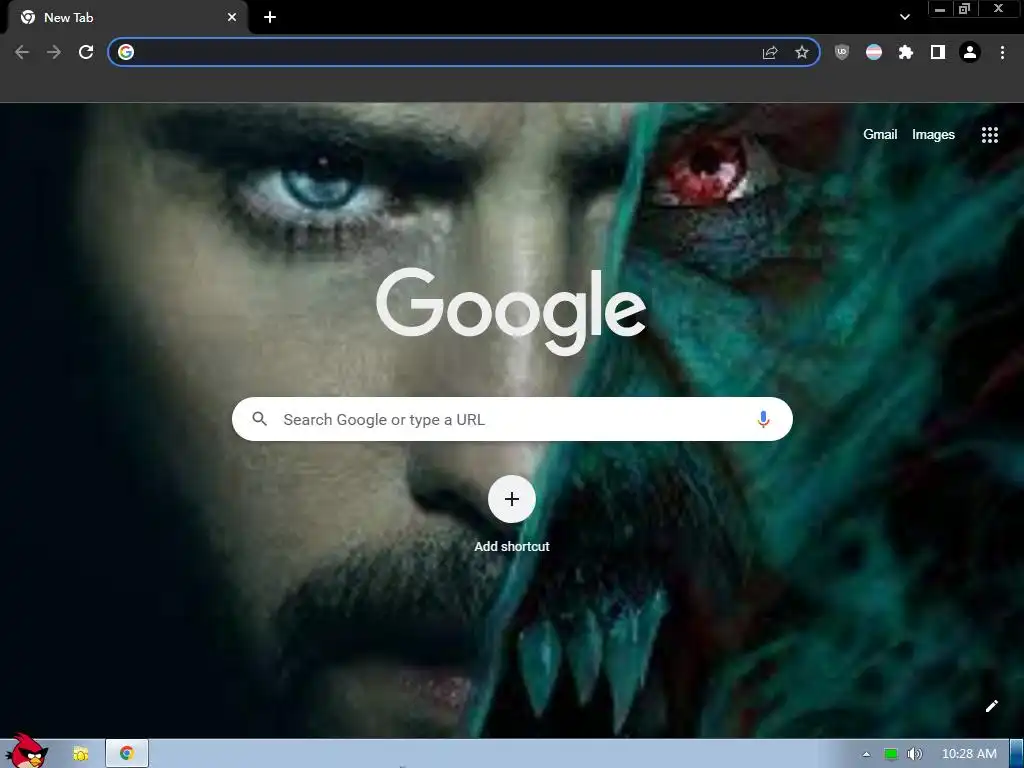Bookmark this tab with star icon
Viewport: 1024px width, 768px height.
(x=802, y=52)
